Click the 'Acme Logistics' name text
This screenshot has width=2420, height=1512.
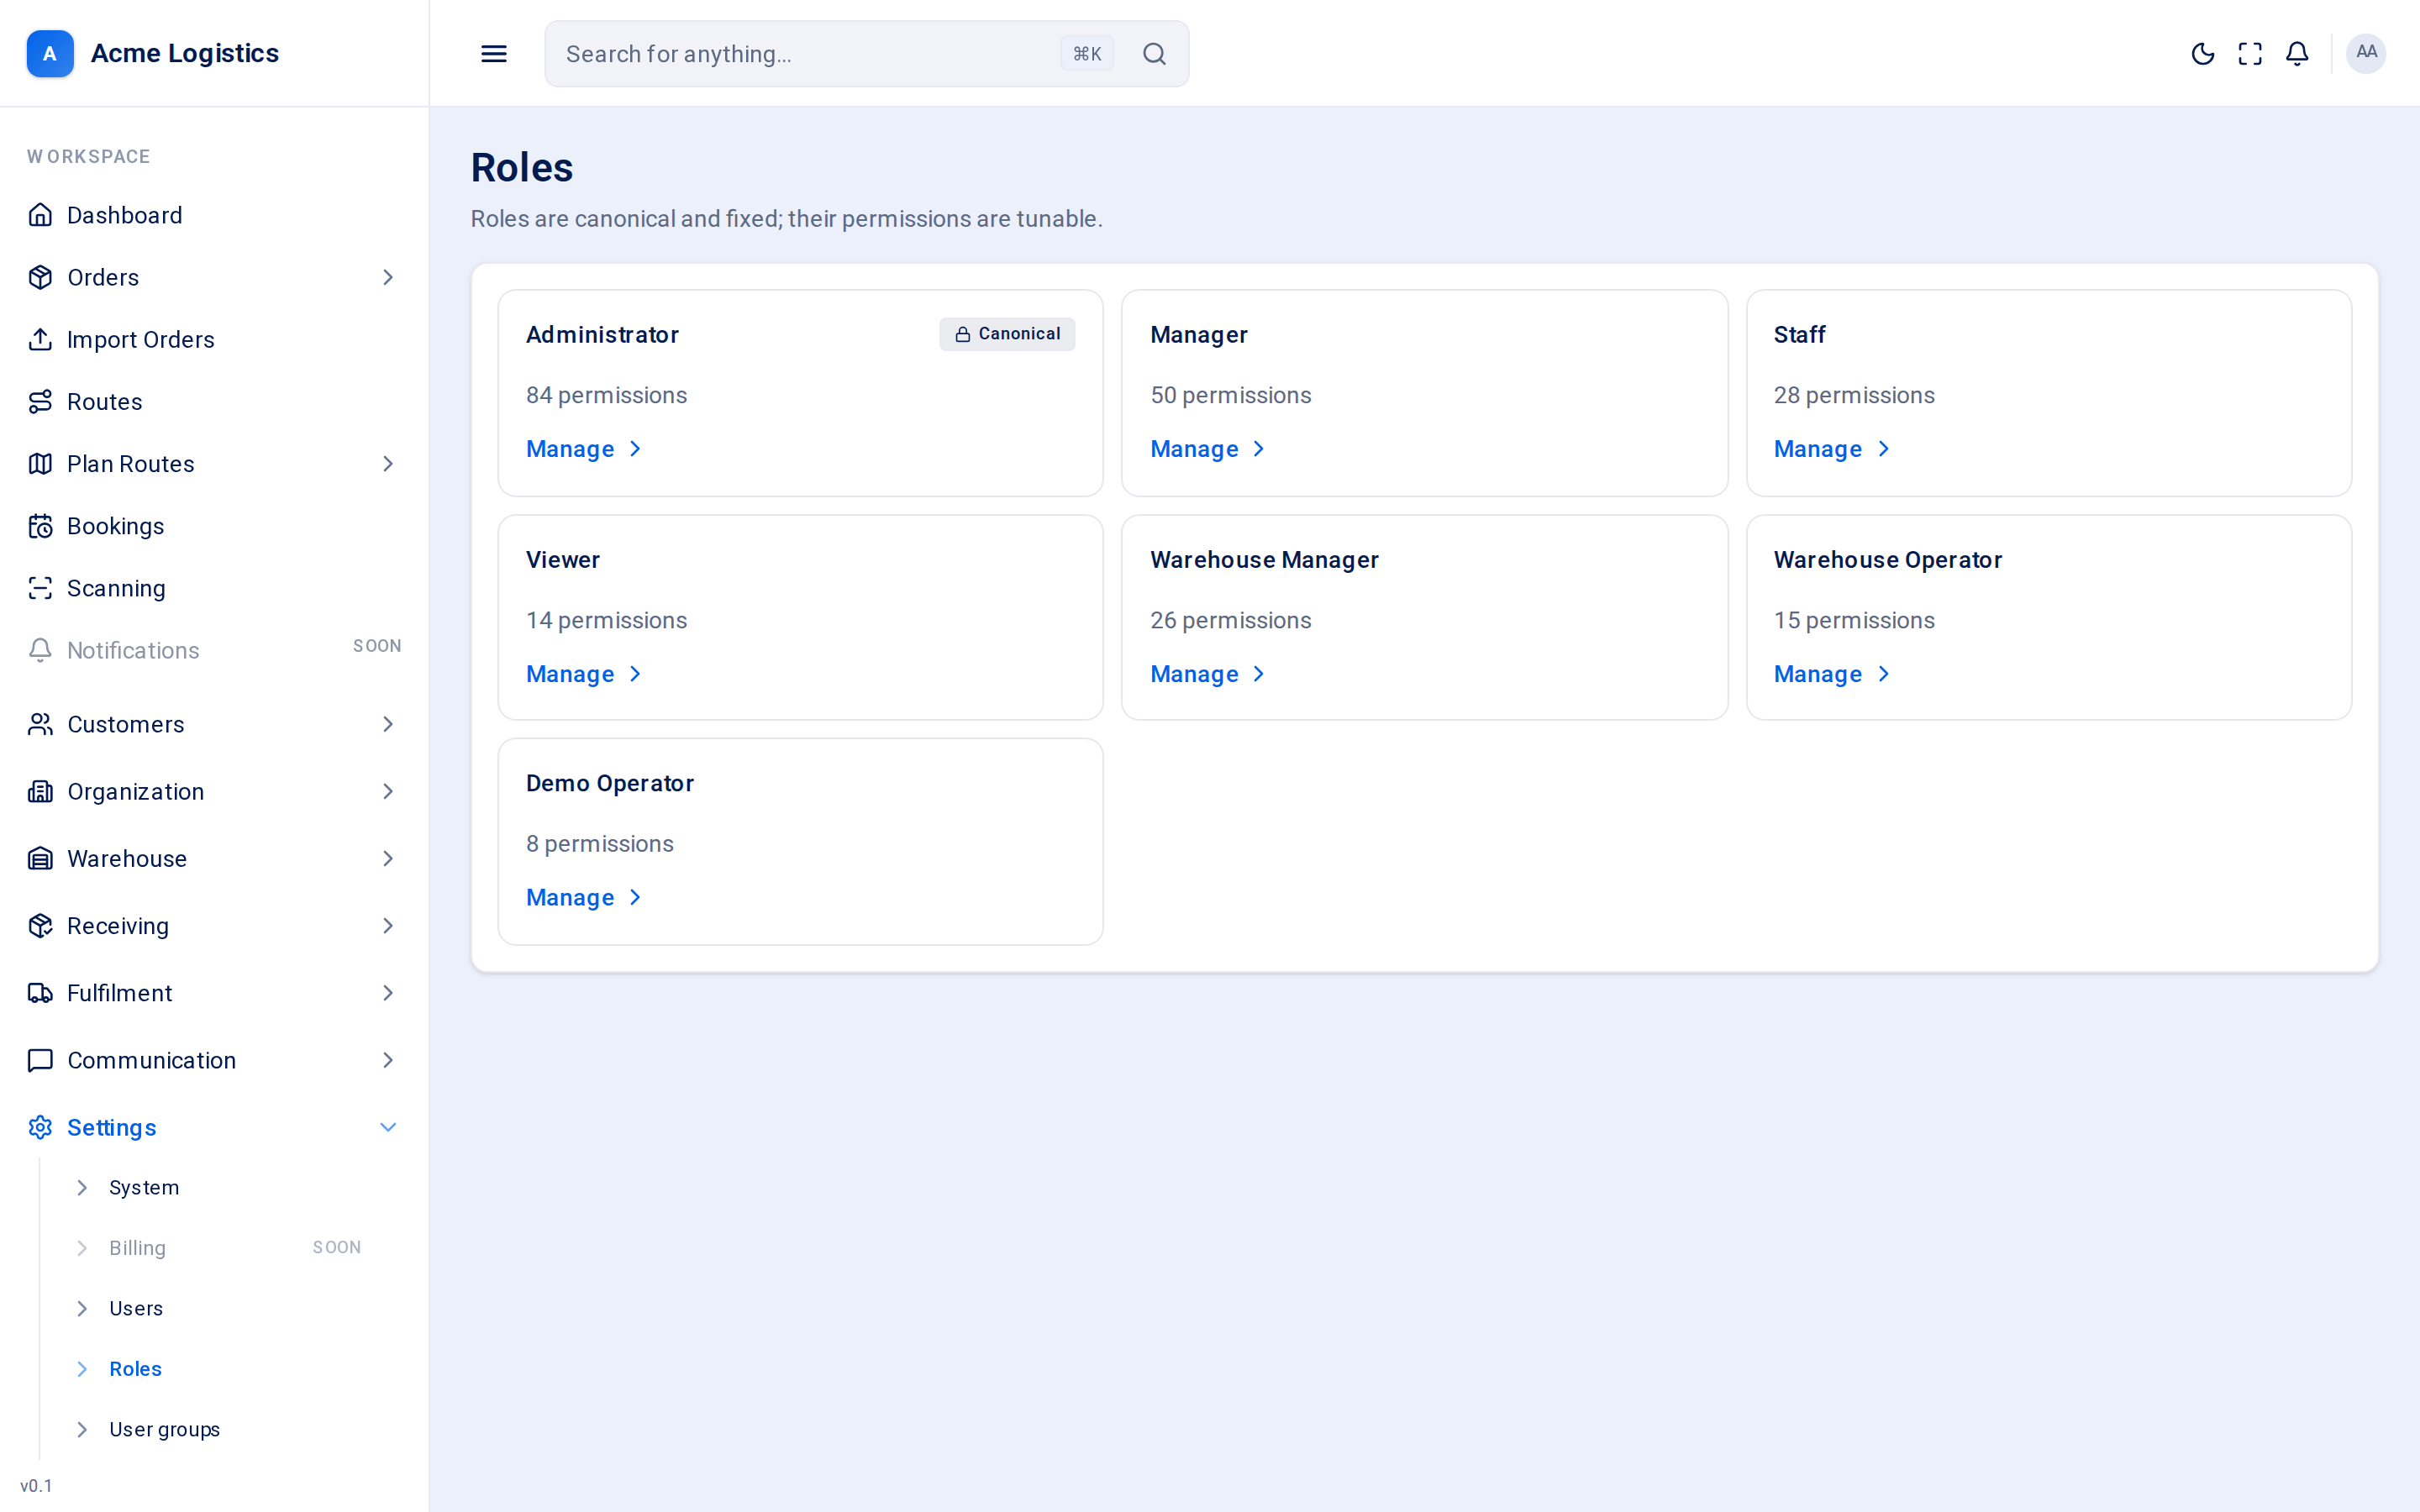(x=185, y=53)
